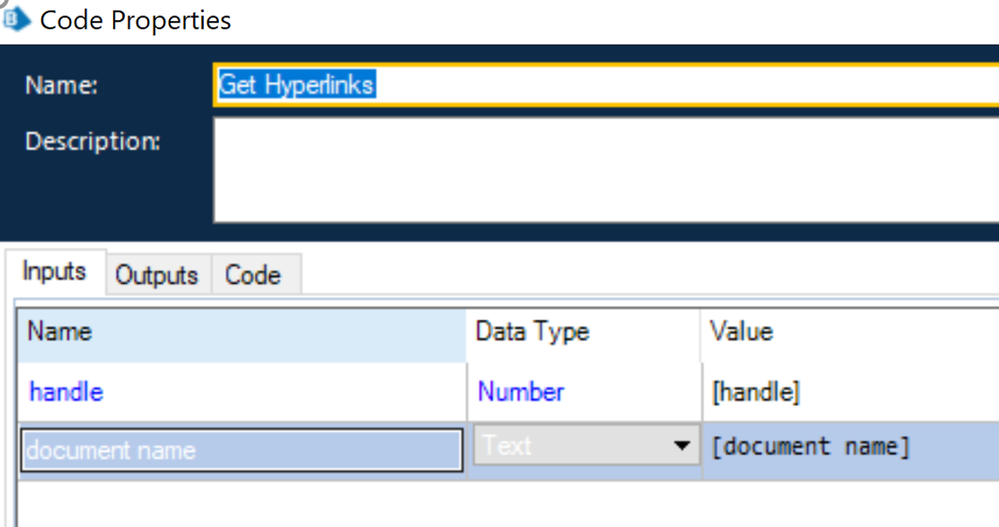
Task: Switch to the Code tab
Action: (253, 275)
